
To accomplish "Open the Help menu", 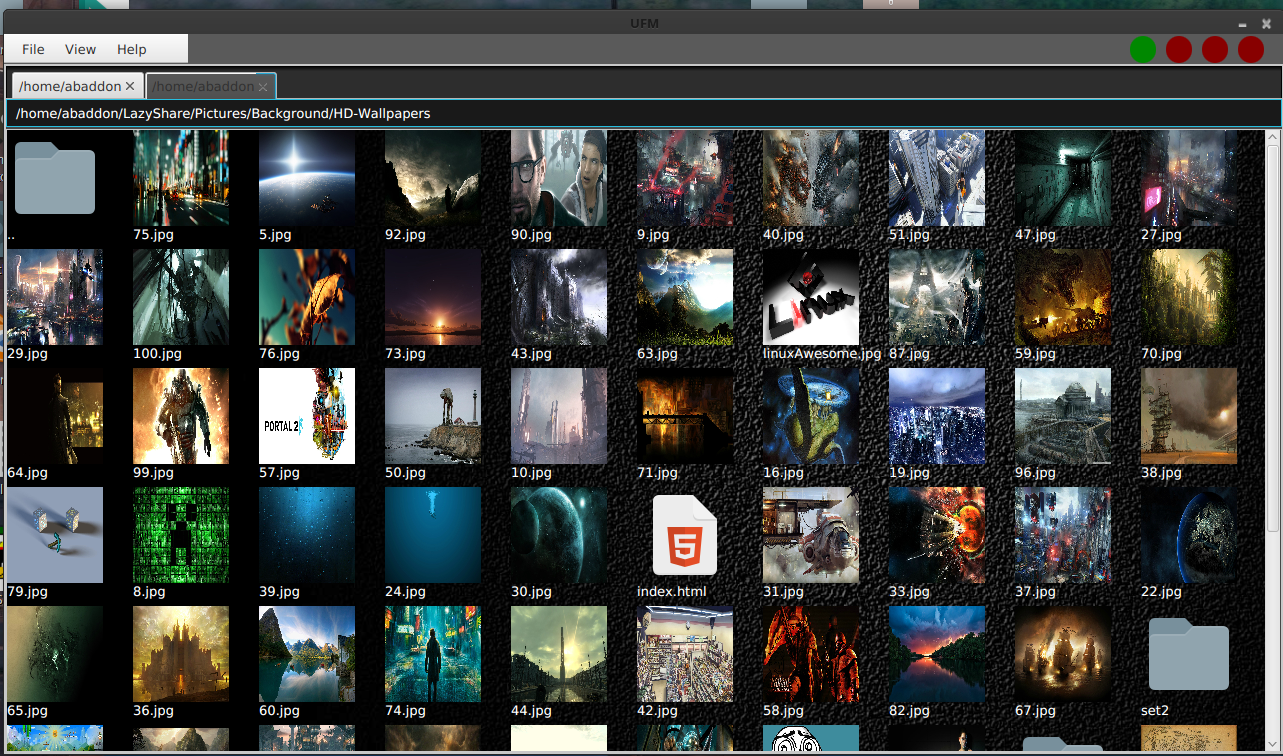I will pos(131,49).
